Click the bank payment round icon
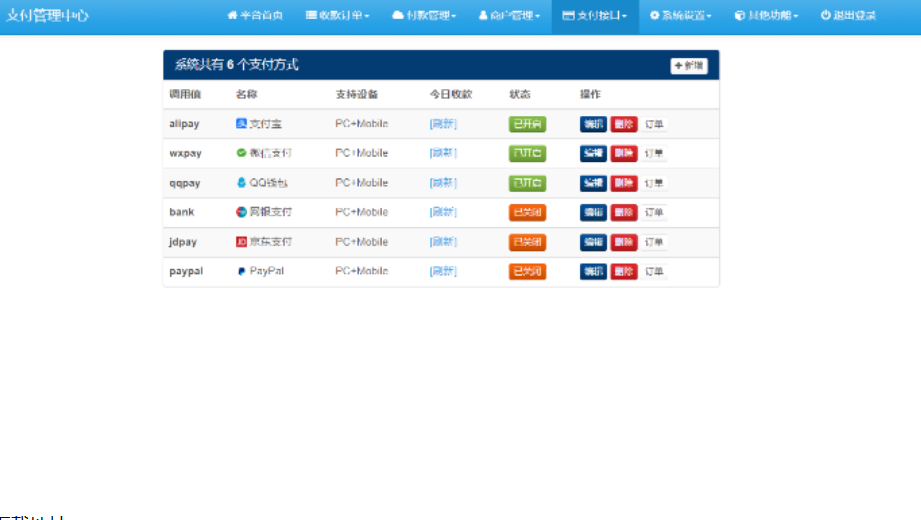 241,212
